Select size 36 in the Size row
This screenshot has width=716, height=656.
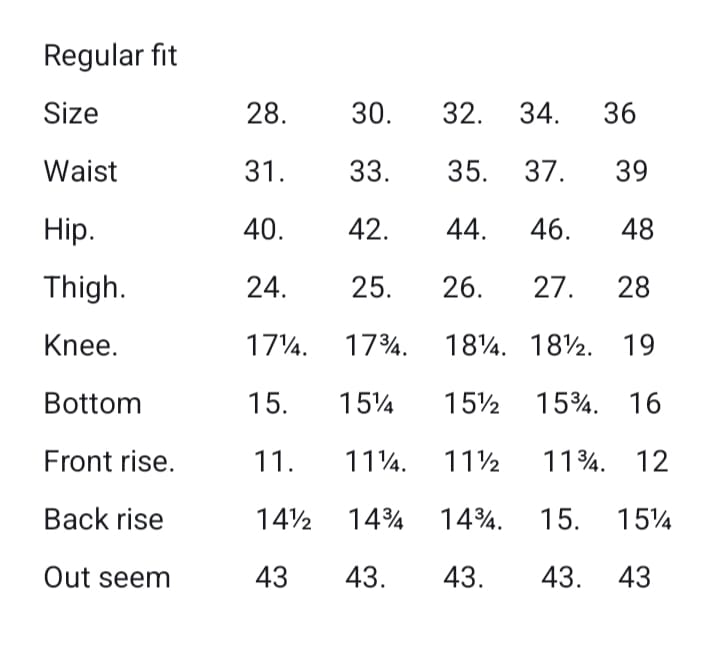click(x=619, y=114)
